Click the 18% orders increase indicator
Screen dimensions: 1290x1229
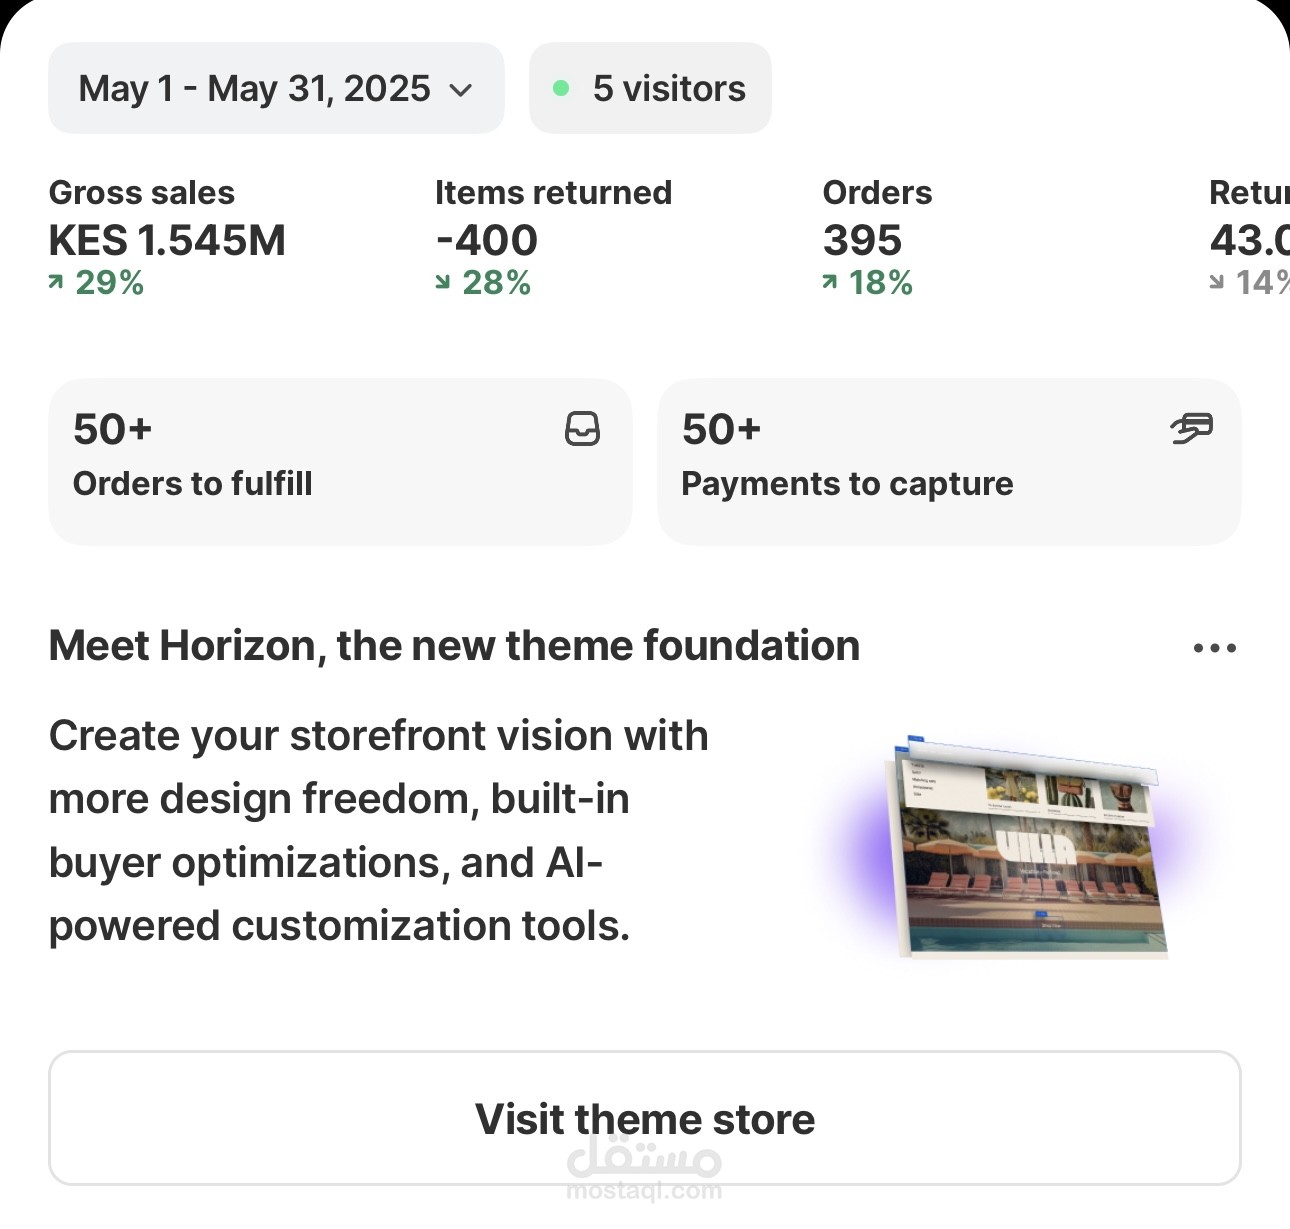[x=867, y=283]
